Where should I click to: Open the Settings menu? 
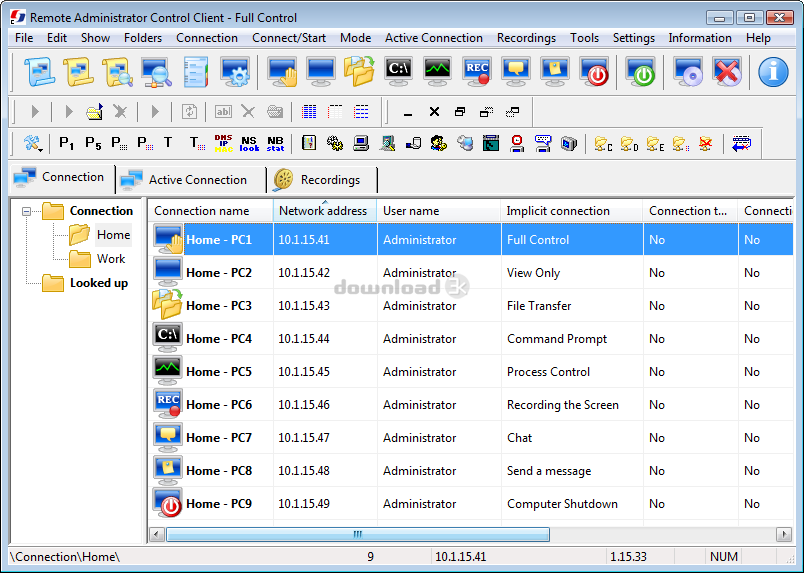[633, 38]
